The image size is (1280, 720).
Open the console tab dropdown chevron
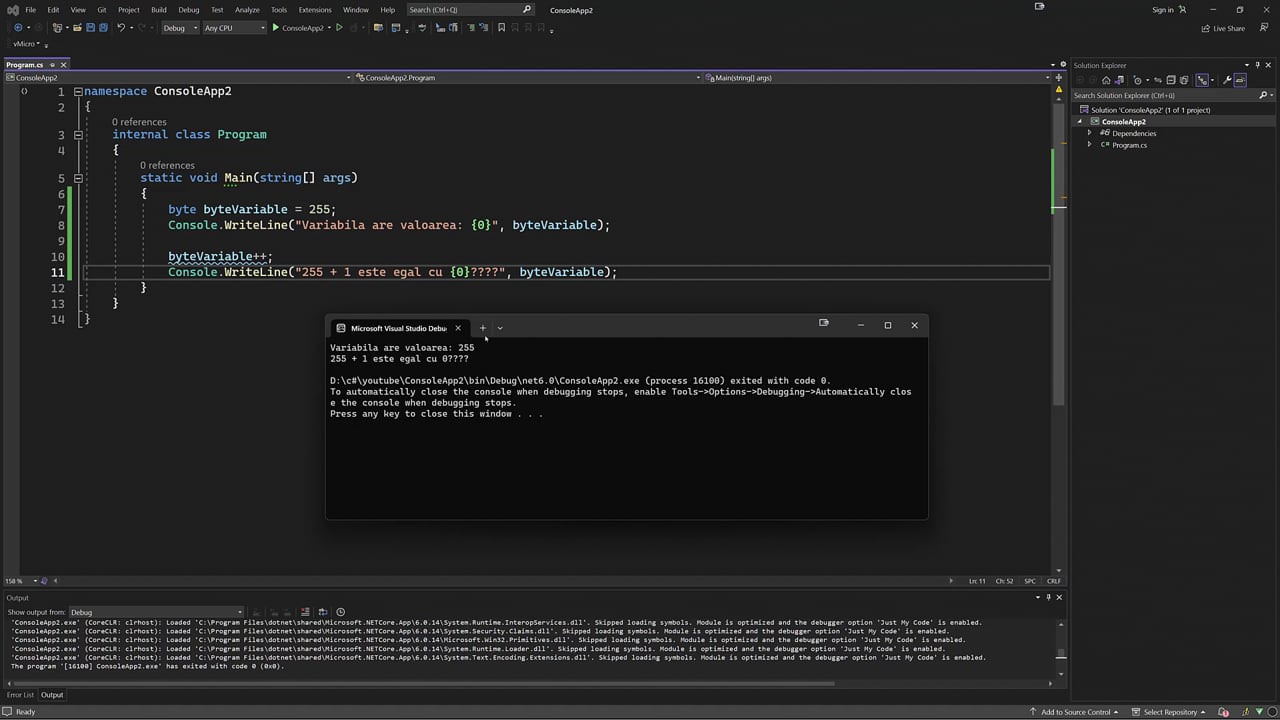pos(500,328)
